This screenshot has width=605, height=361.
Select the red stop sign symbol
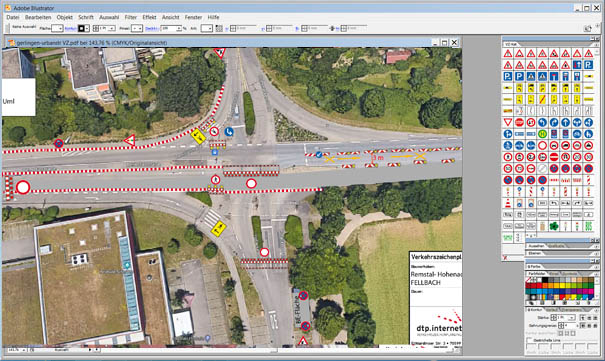tap(519, 123)
